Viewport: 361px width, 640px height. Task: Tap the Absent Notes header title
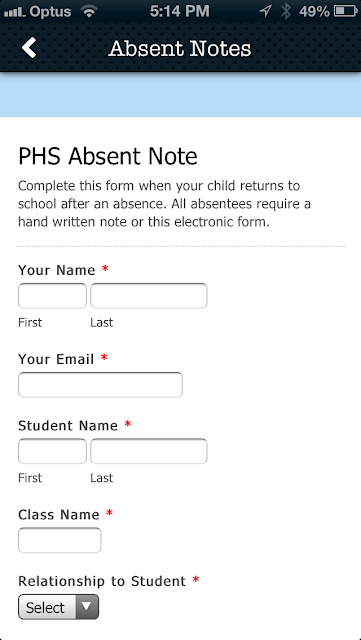(180, 49)
